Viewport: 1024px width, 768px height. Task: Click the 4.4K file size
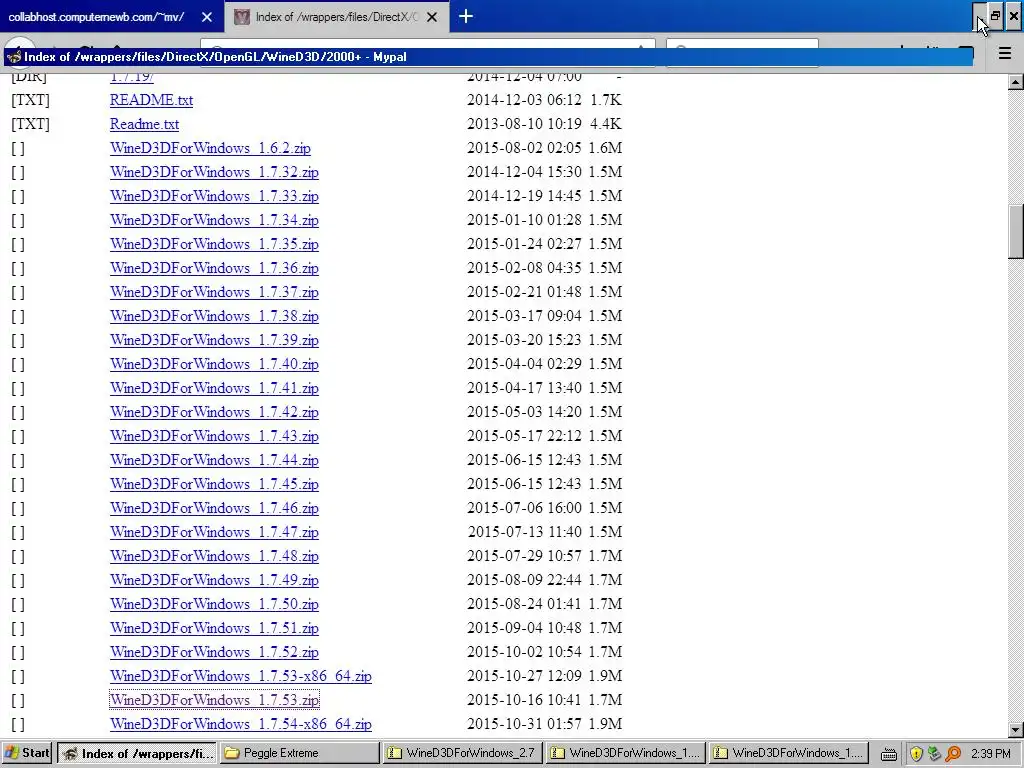pyautogui.click(x=605, y=124)
